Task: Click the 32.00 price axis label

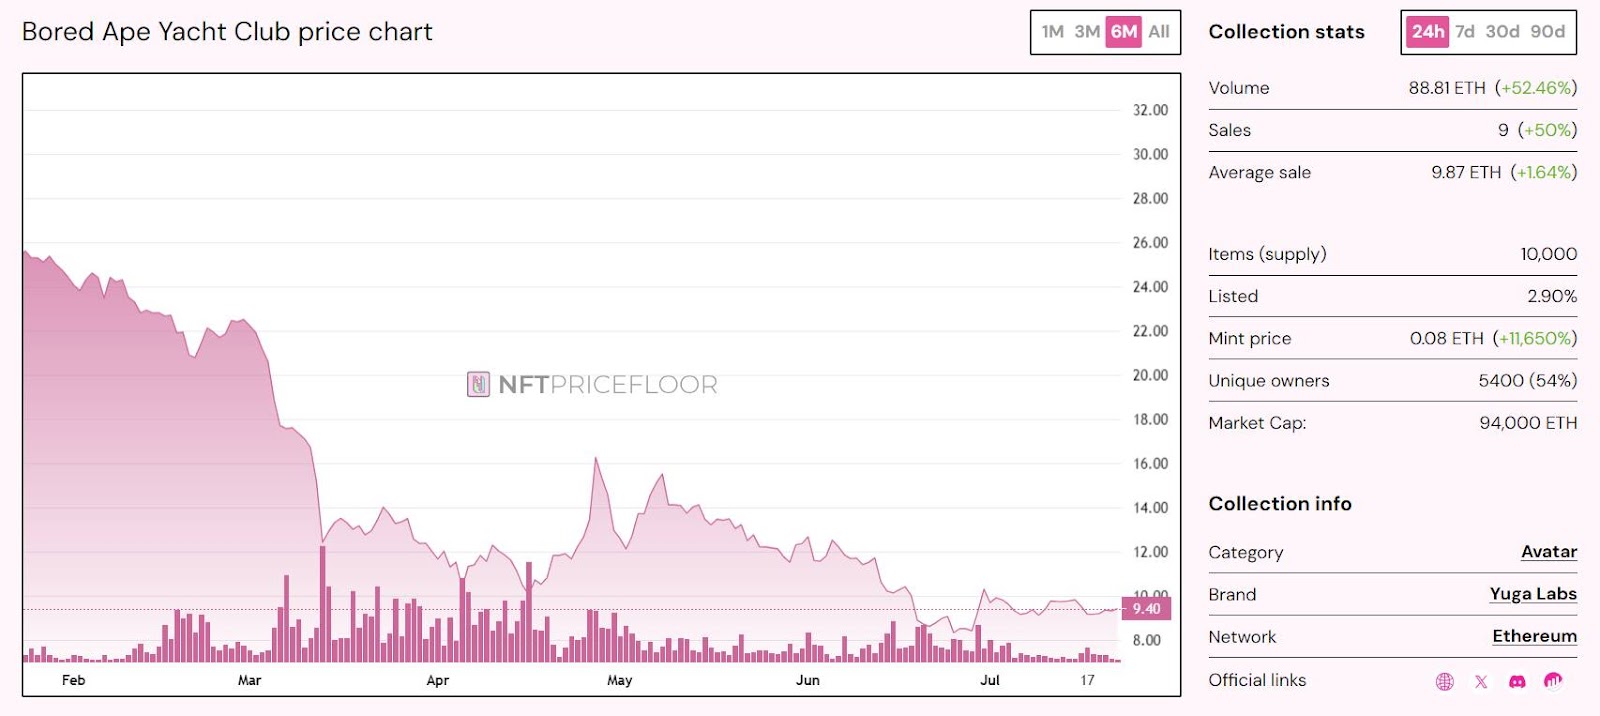Action: 1150,110
